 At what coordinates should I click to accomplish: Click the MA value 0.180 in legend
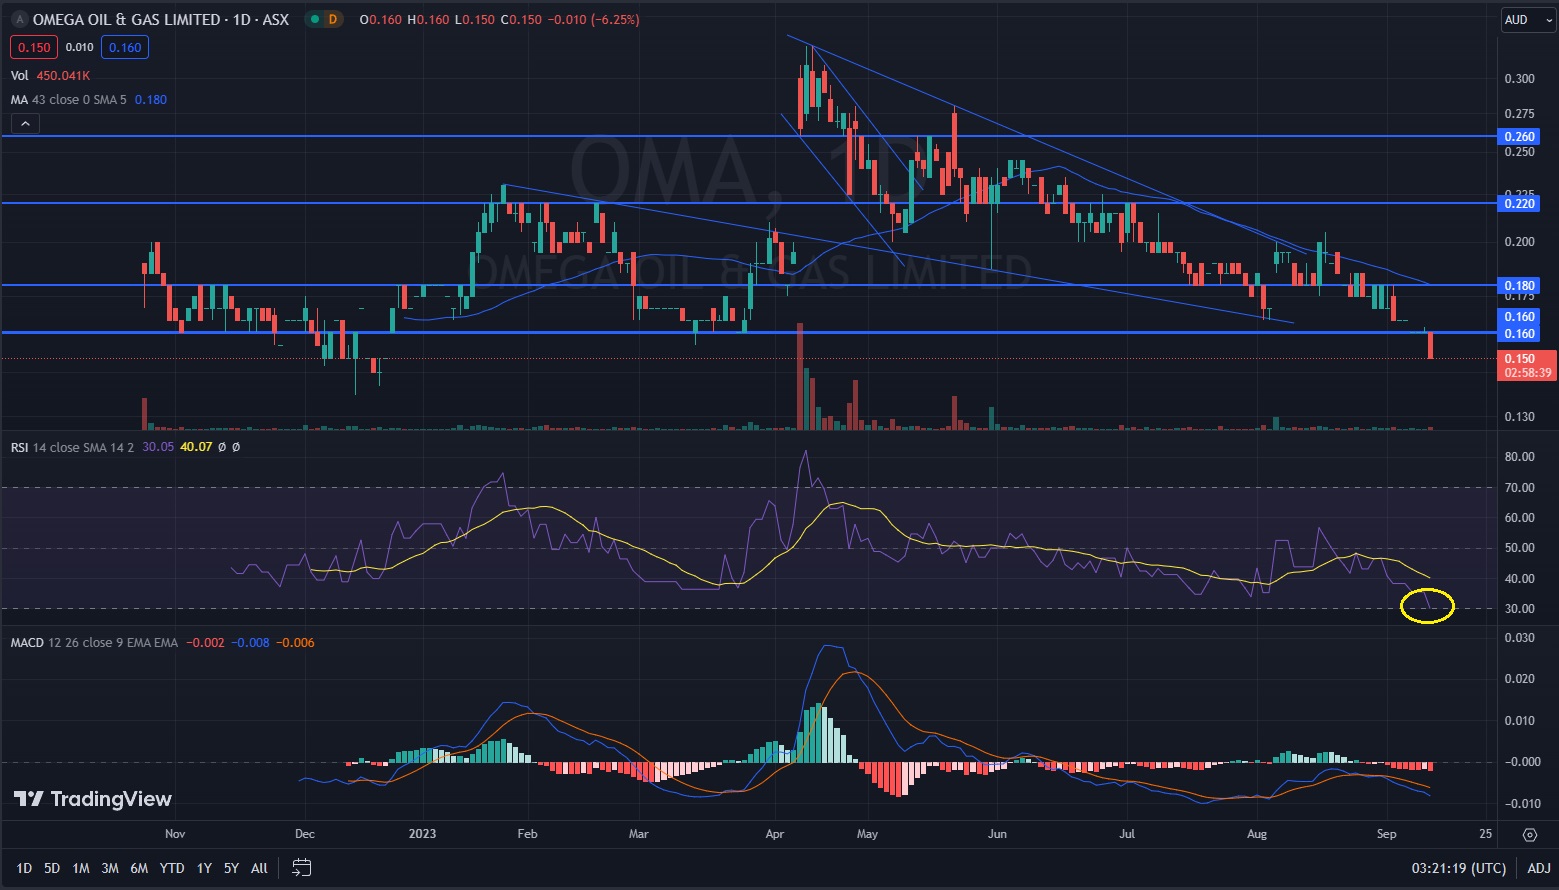(x=151, y=100)
